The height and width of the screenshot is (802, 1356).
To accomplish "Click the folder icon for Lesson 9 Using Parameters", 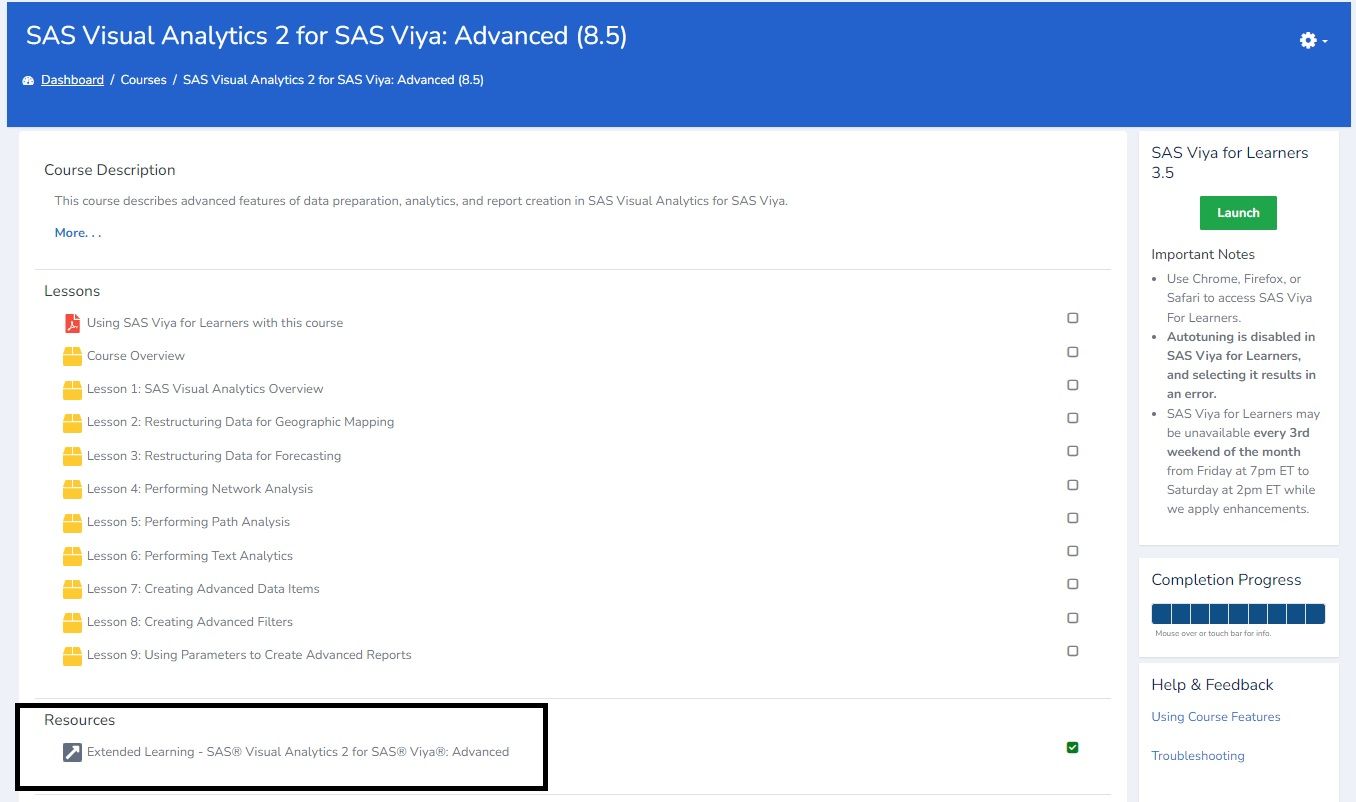I will pyautogui.click(x=72, y=655).
